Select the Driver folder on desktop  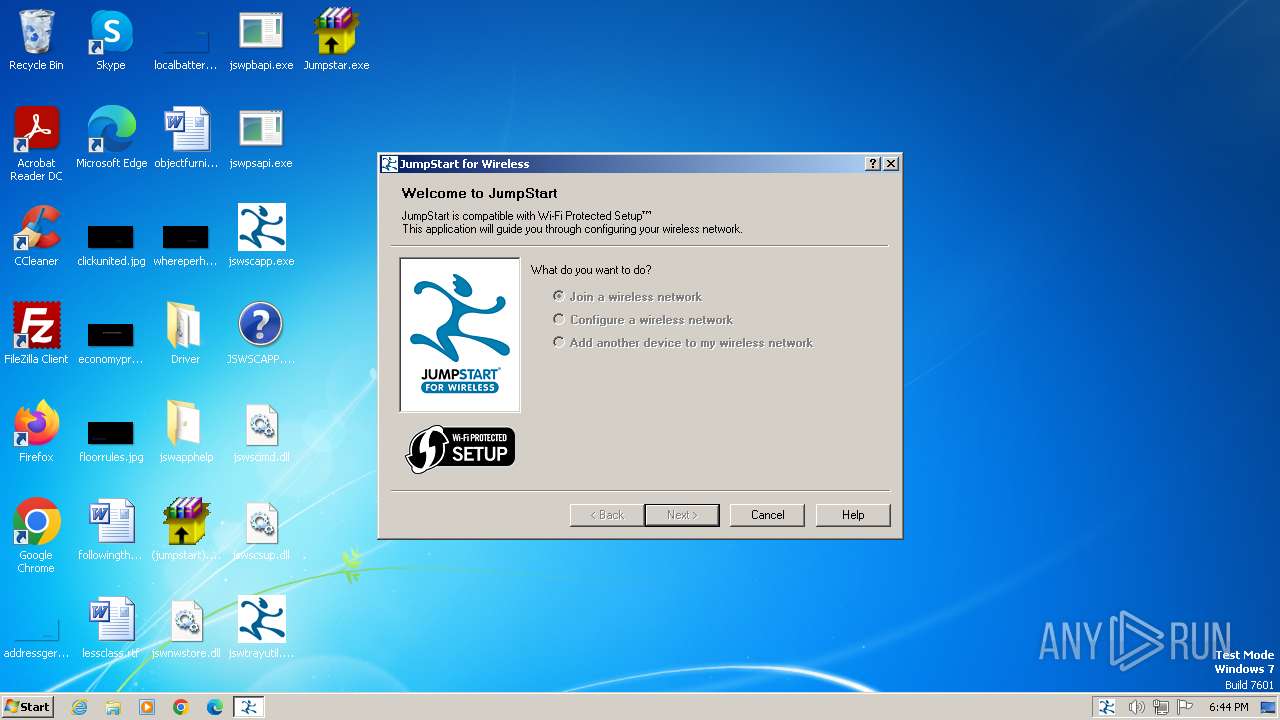[186, 334]
